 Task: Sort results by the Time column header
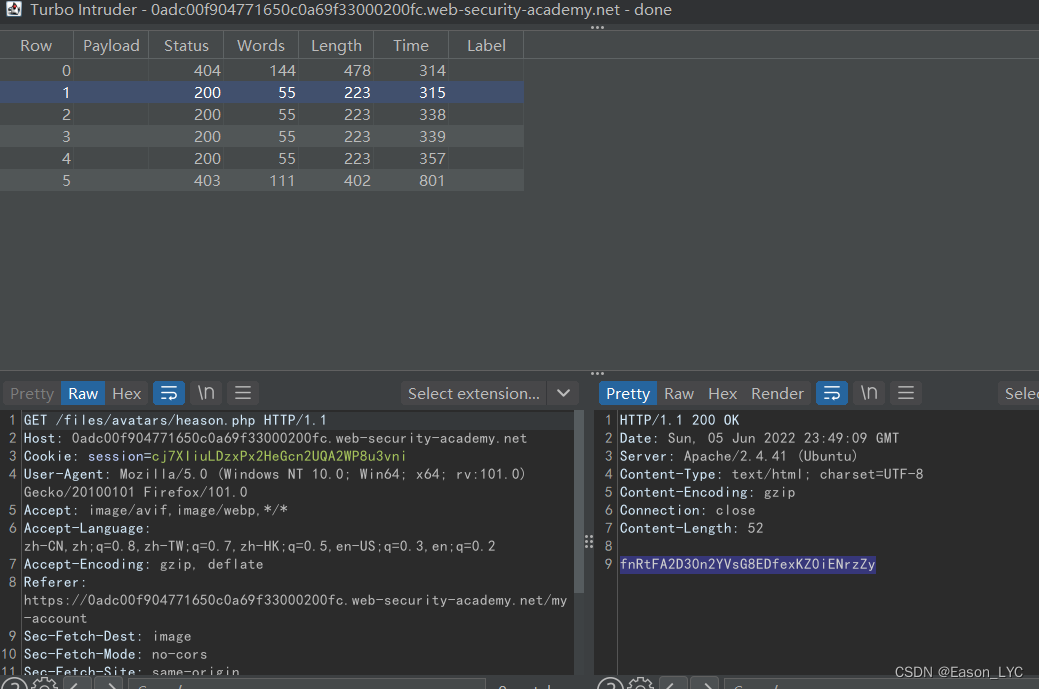point(410,45)
